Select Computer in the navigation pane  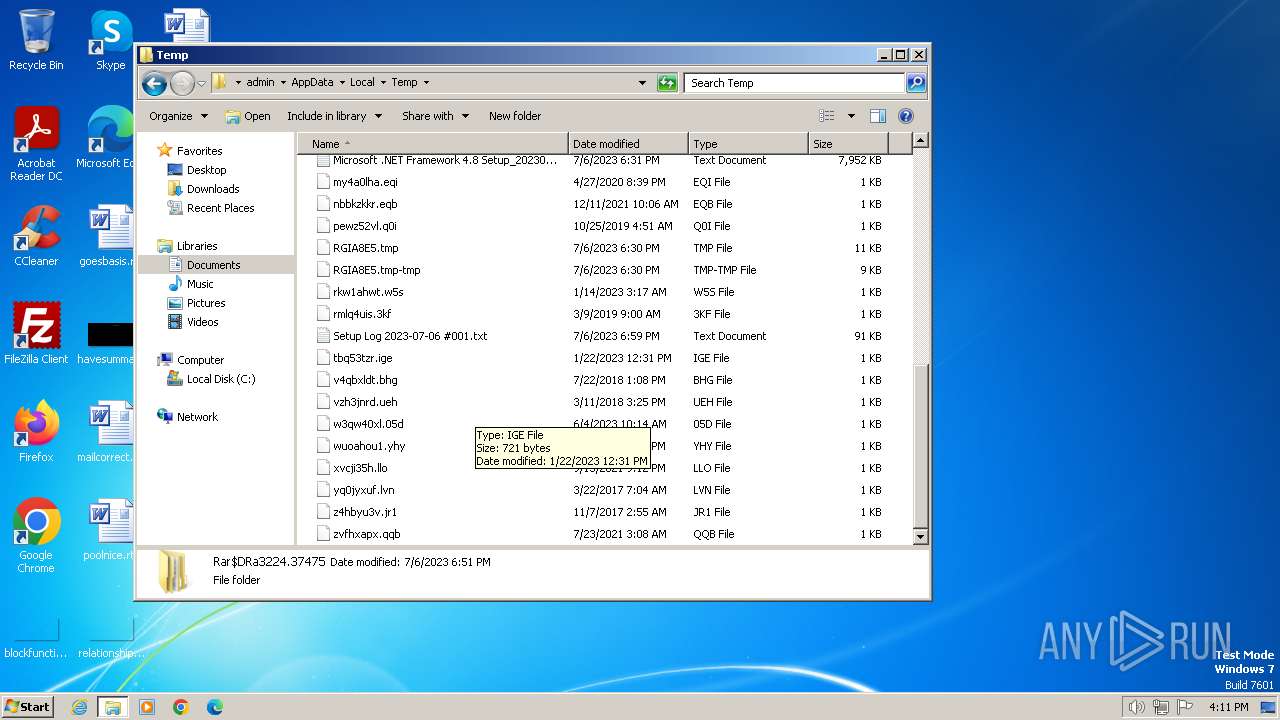pos(200,360)
